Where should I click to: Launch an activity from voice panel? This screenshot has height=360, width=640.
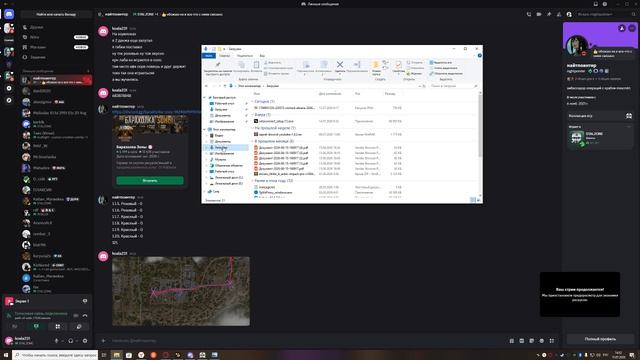pyautogui.click(x=58, y=327)
